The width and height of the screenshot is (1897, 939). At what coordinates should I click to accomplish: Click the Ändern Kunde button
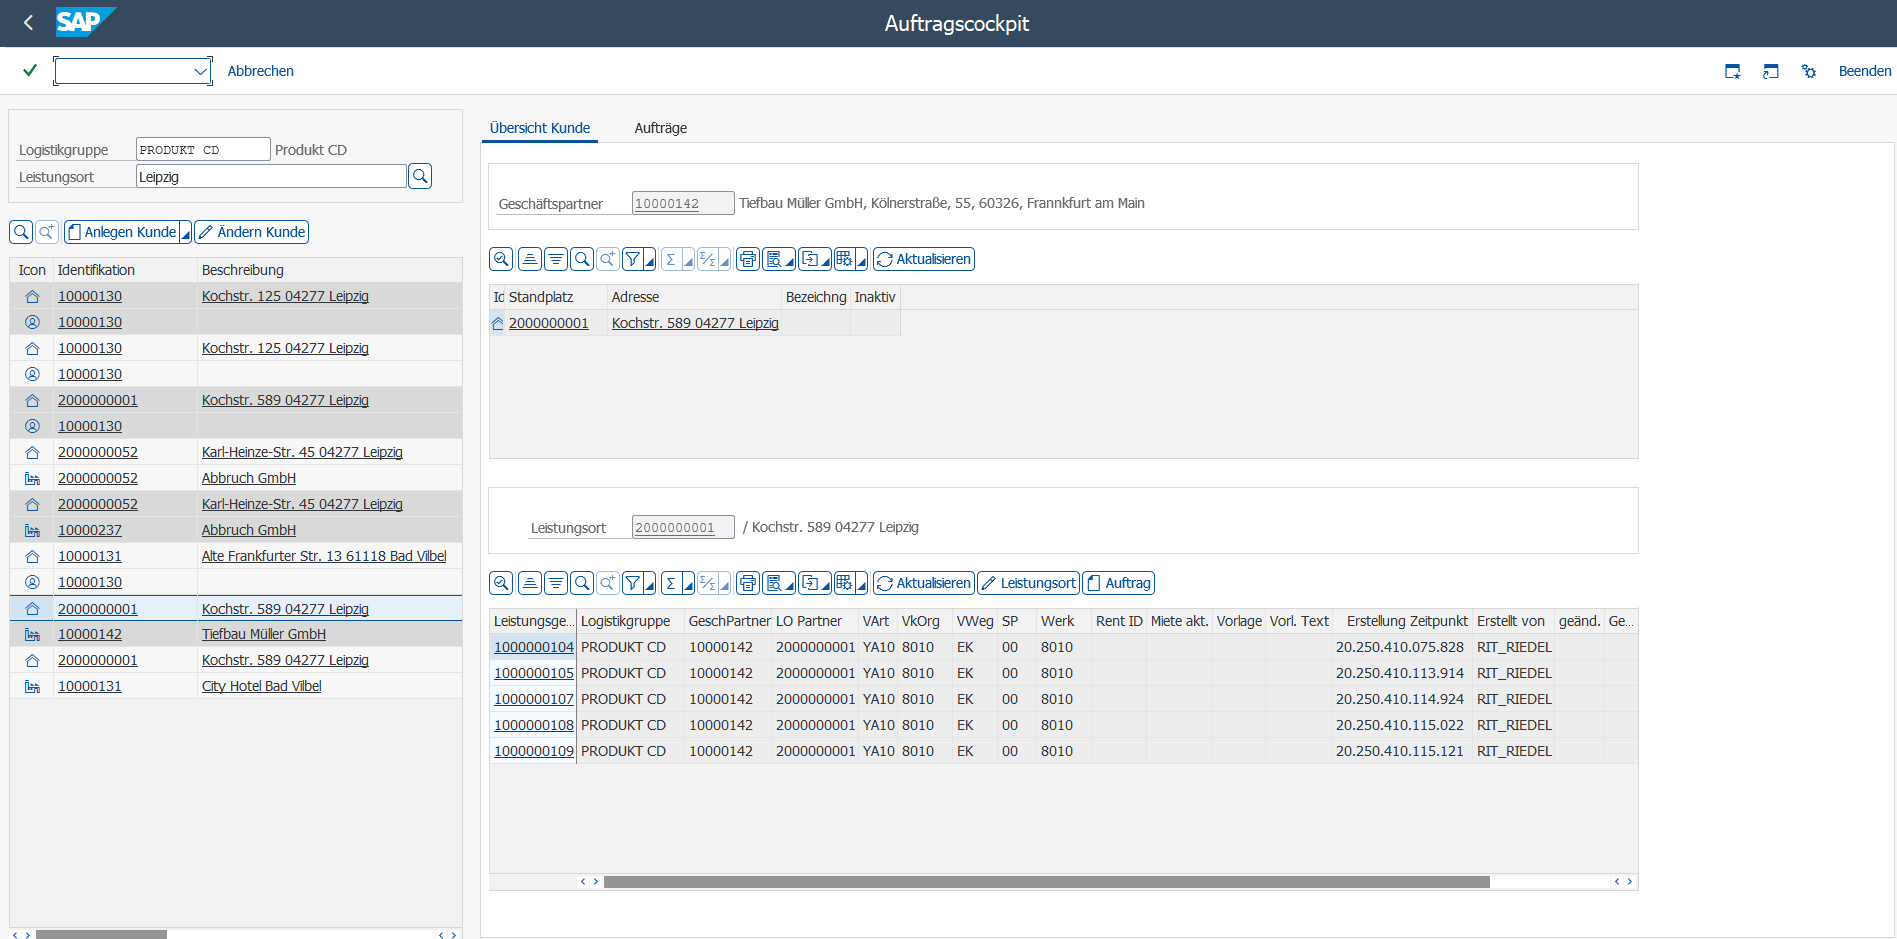(252, 232)
